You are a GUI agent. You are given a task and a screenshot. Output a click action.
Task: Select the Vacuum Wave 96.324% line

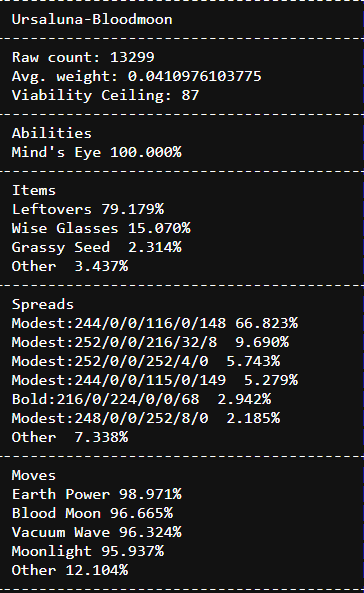(96, 532)
